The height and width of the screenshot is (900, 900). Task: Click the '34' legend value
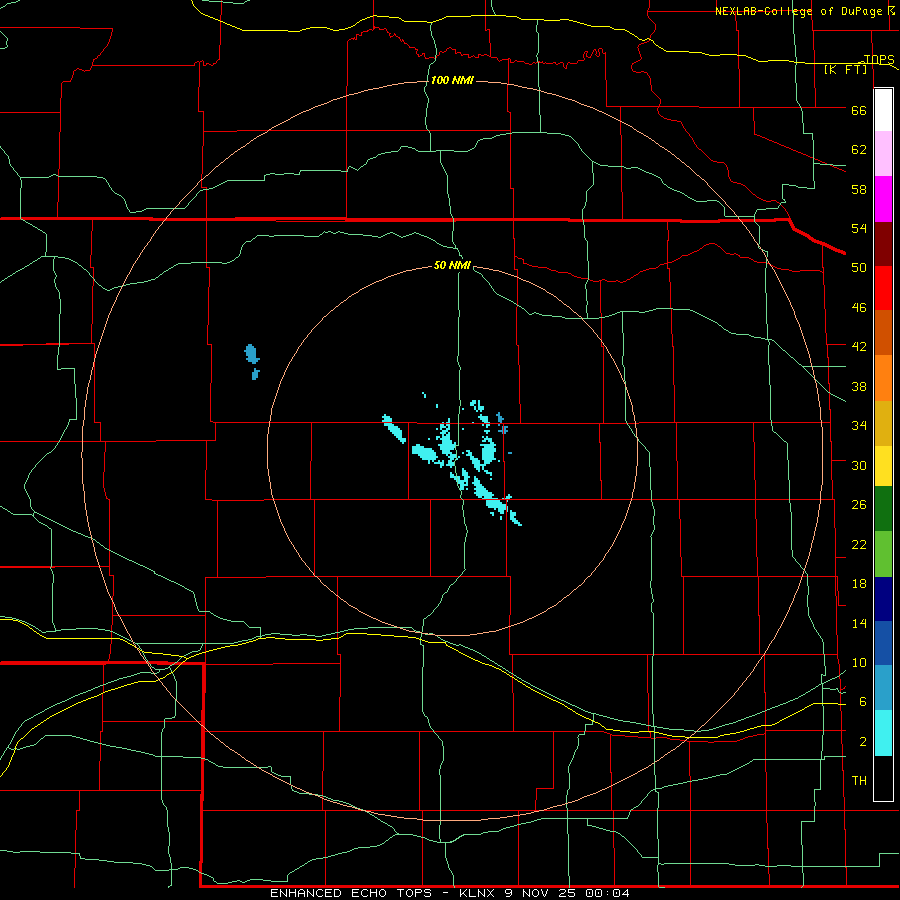(859, 426)
